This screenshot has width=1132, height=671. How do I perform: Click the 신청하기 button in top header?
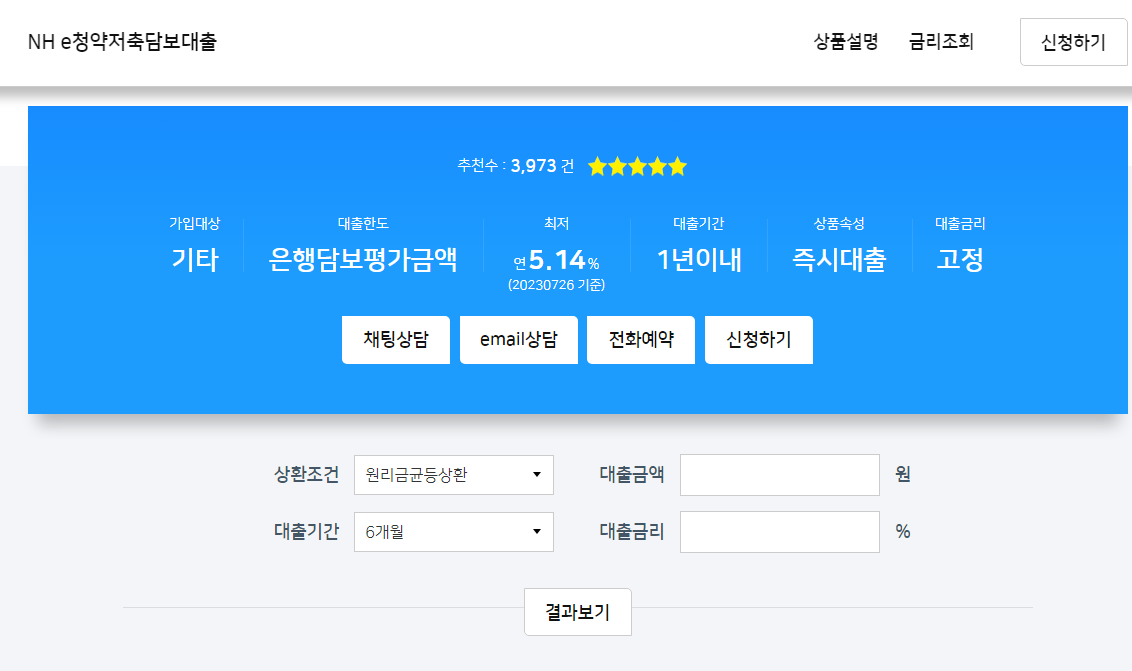point(1073,42)
